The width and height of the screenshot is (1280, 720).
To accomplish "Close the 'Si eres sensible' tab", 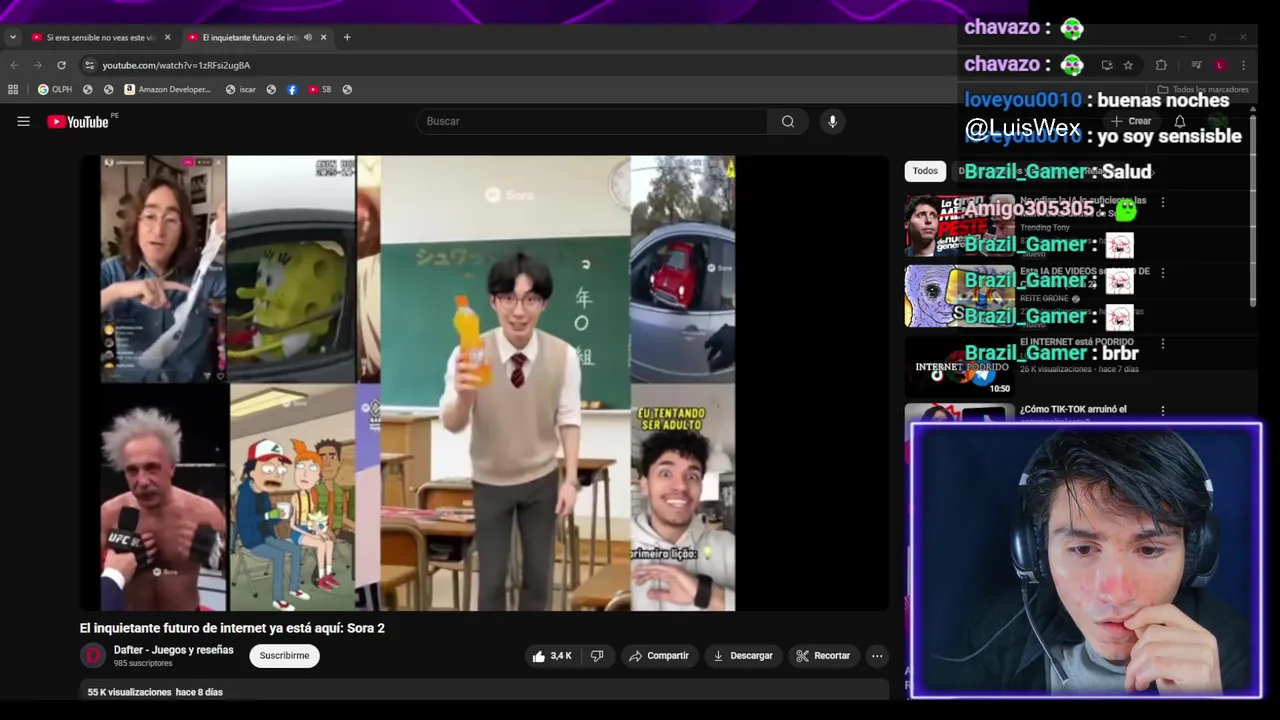I will pos(168,37).
